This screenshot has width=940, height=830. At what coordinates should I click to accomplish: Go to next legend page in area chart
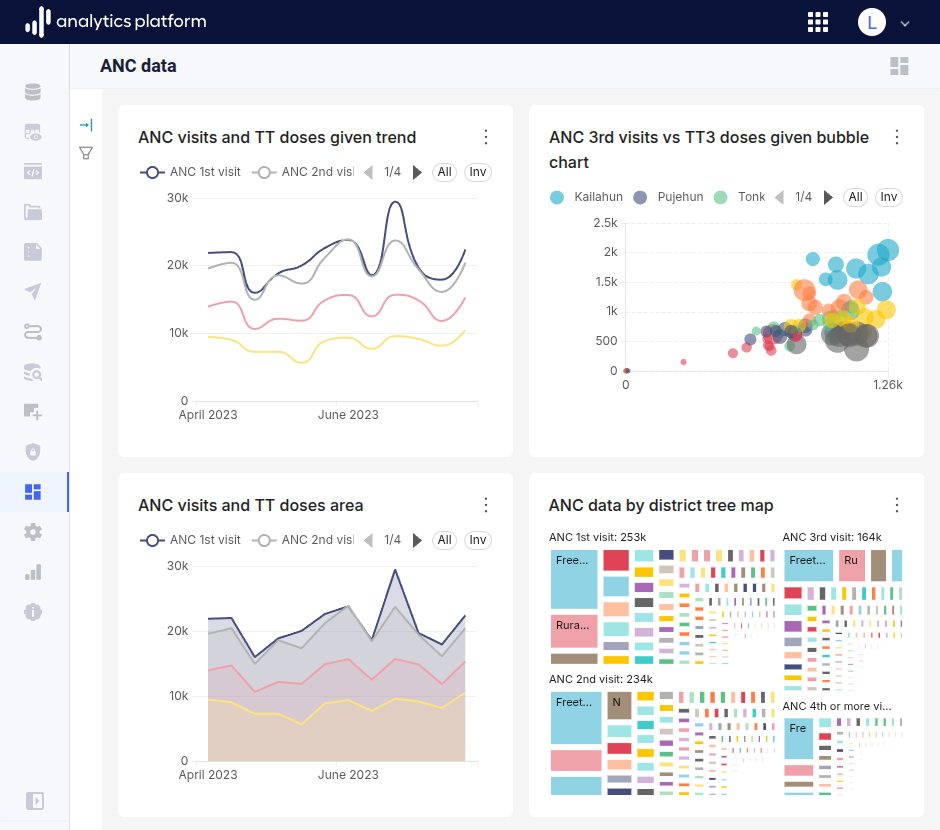pyautogui.click(x=417, y=541)
